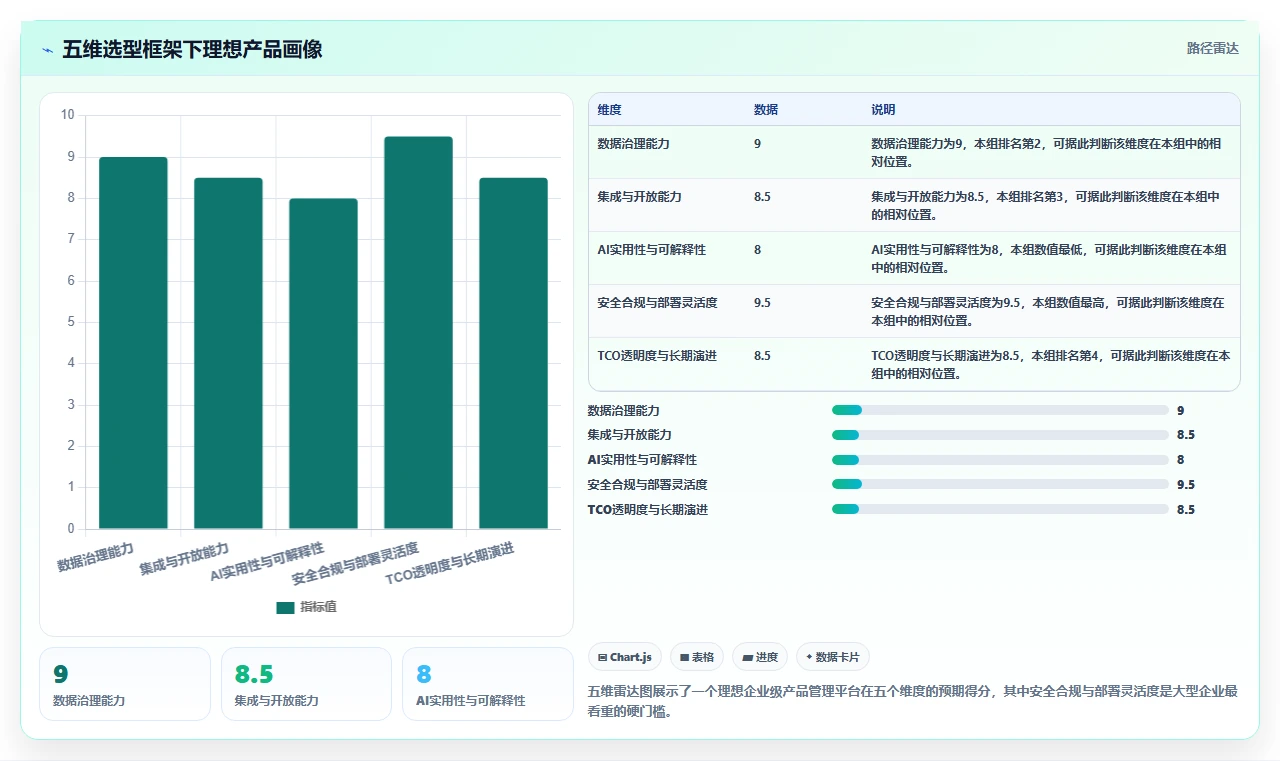Viewport: 1280px width, 761px height.
Task: Click the 安全合规与部署灵活度 progress bar
Action: click(x=1000, y=484)
